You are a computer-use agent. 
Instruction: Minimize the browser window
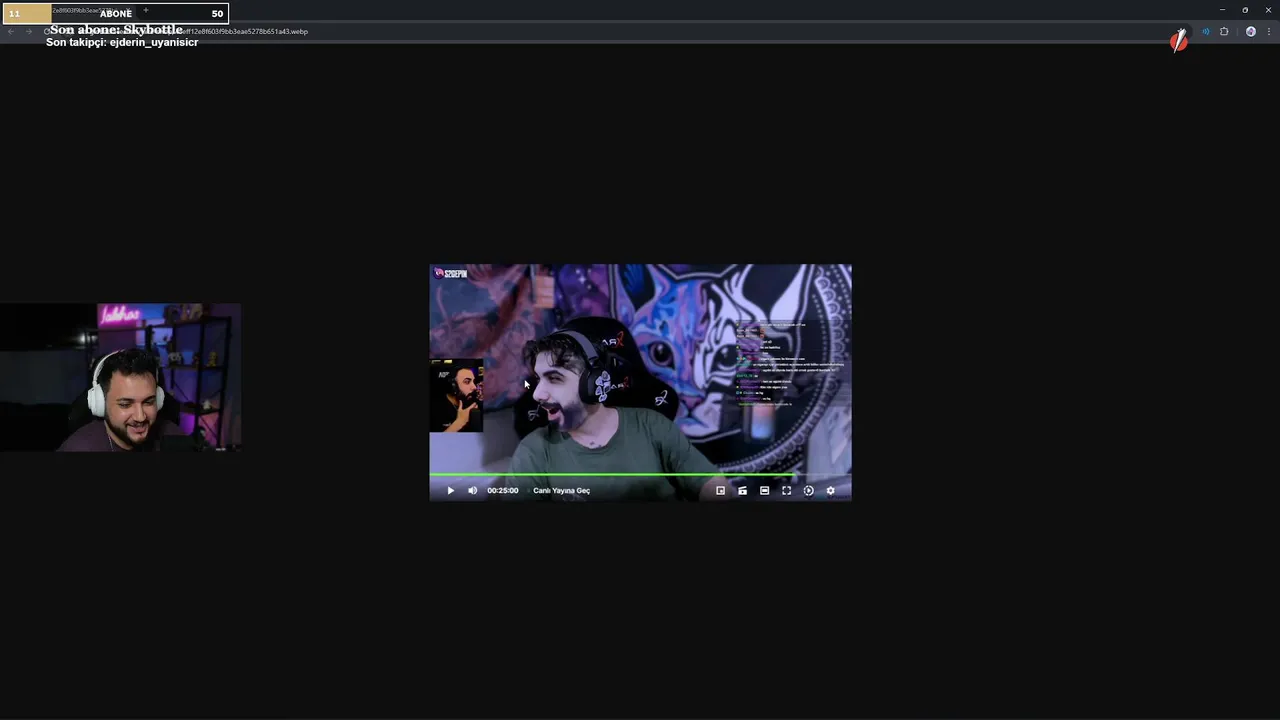pyautogui.click(x=1222, y=10)
